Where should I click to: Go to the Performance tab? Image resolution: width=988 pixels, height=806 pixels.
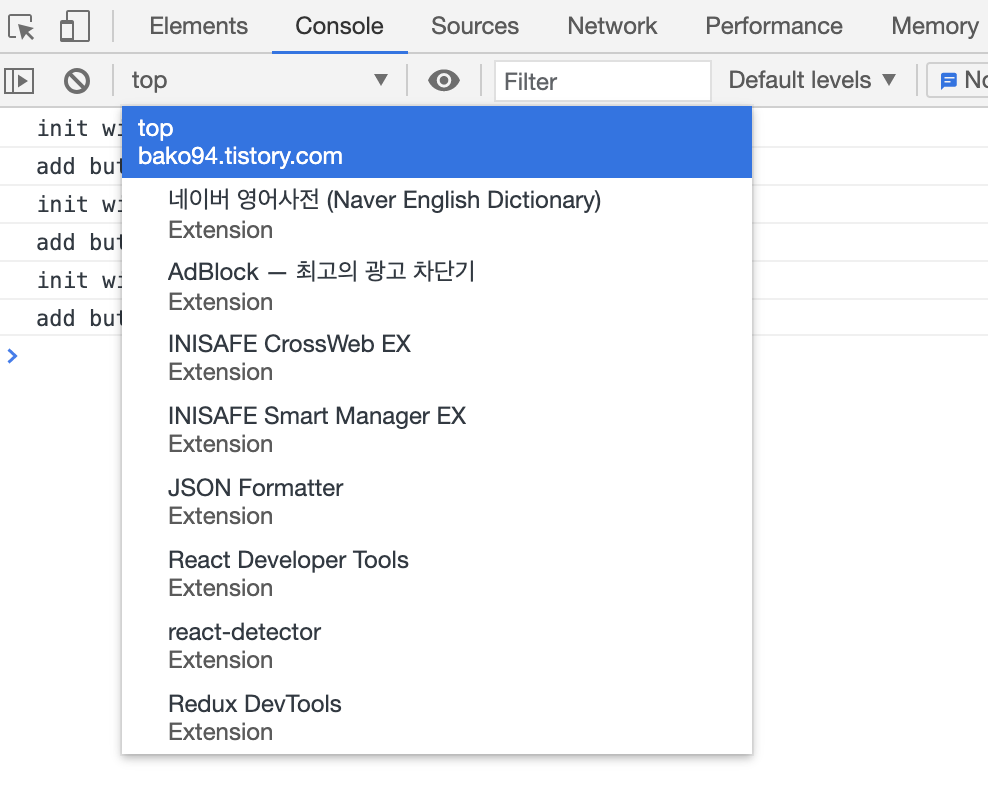click(x=774, y=26)
